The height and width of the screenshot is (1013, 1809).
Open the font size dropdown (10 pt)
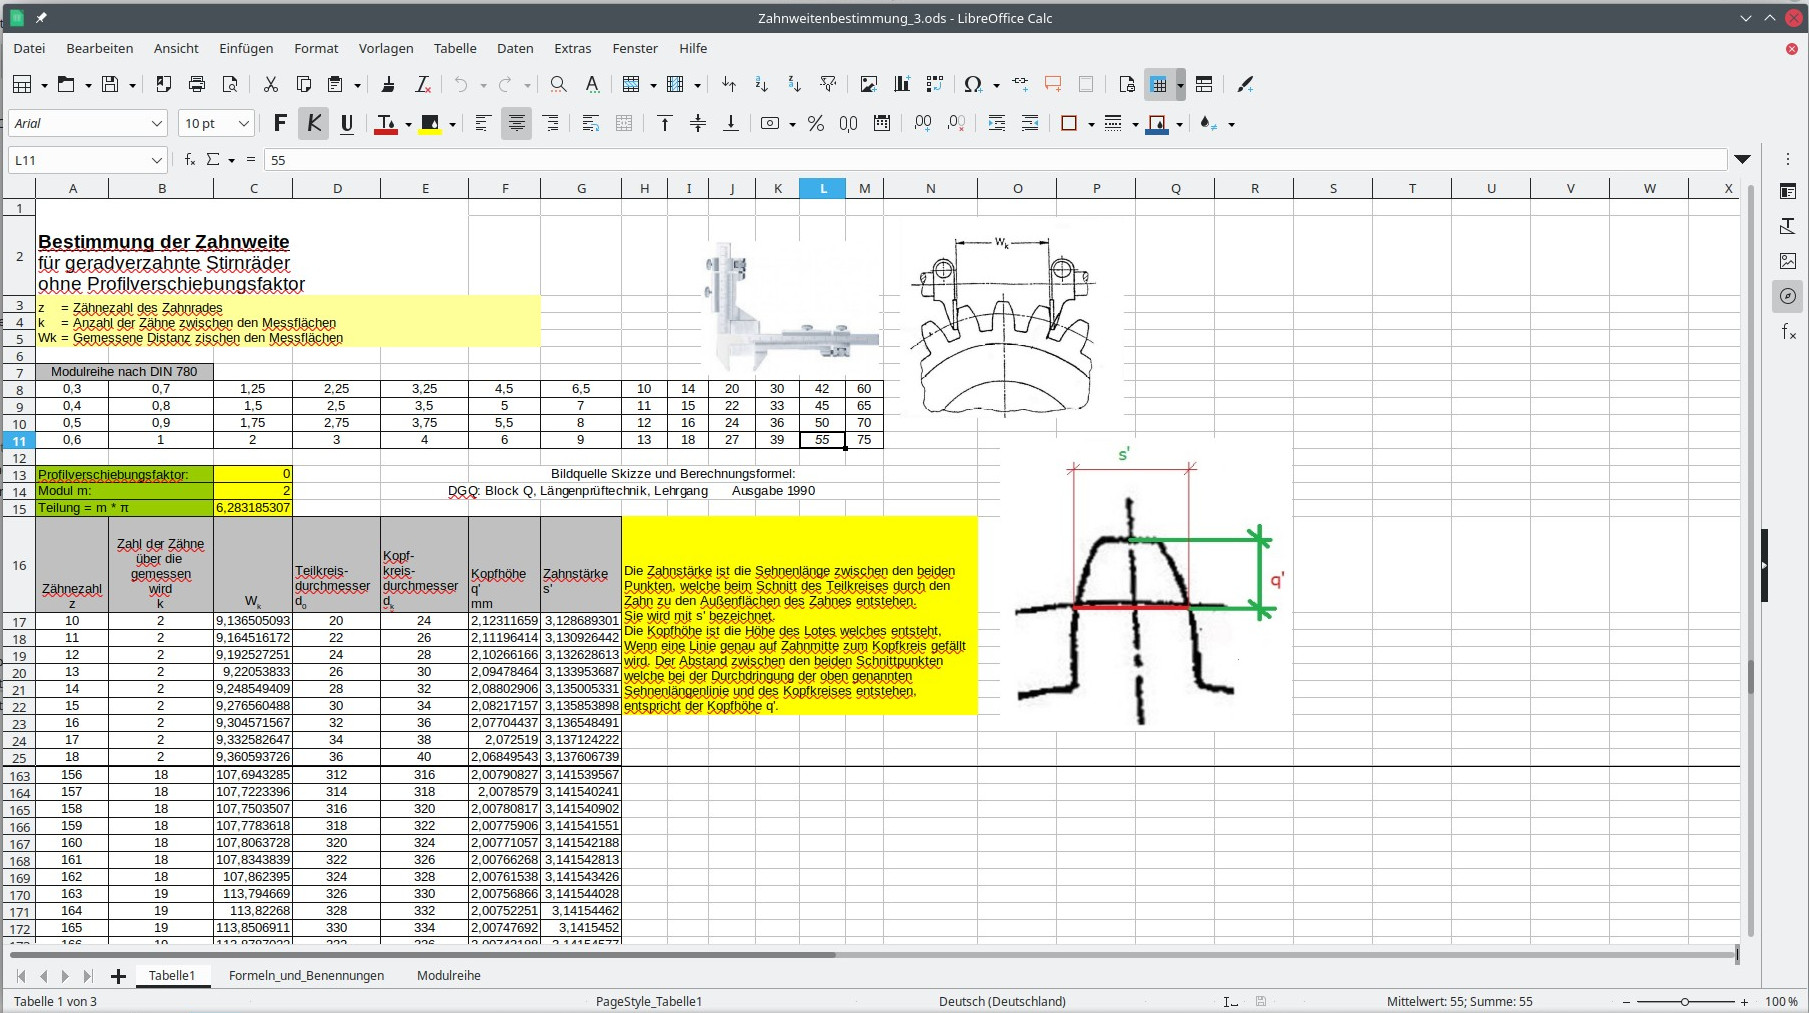coord(243,124)
